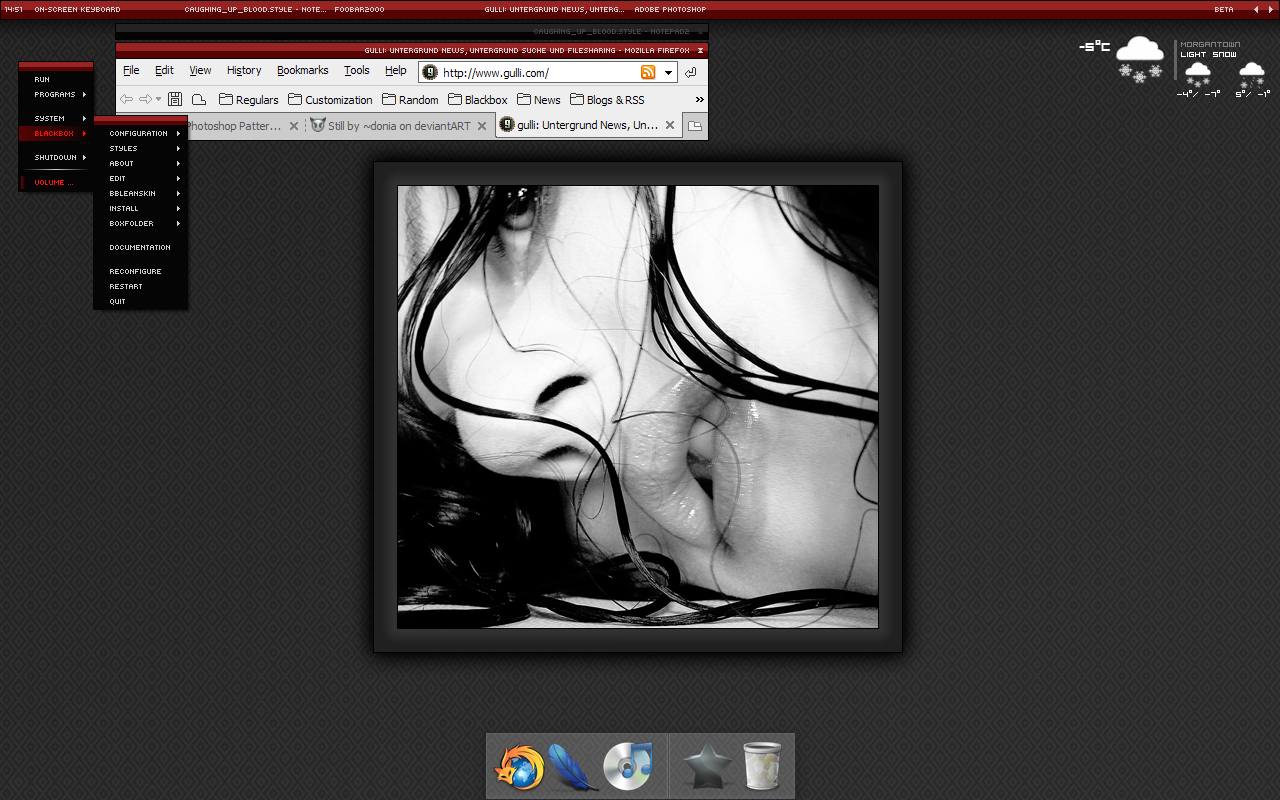1280x800 pixels.
Task: Switch to On-Screen Keyboard taskbar item
Action: point(77,9)
